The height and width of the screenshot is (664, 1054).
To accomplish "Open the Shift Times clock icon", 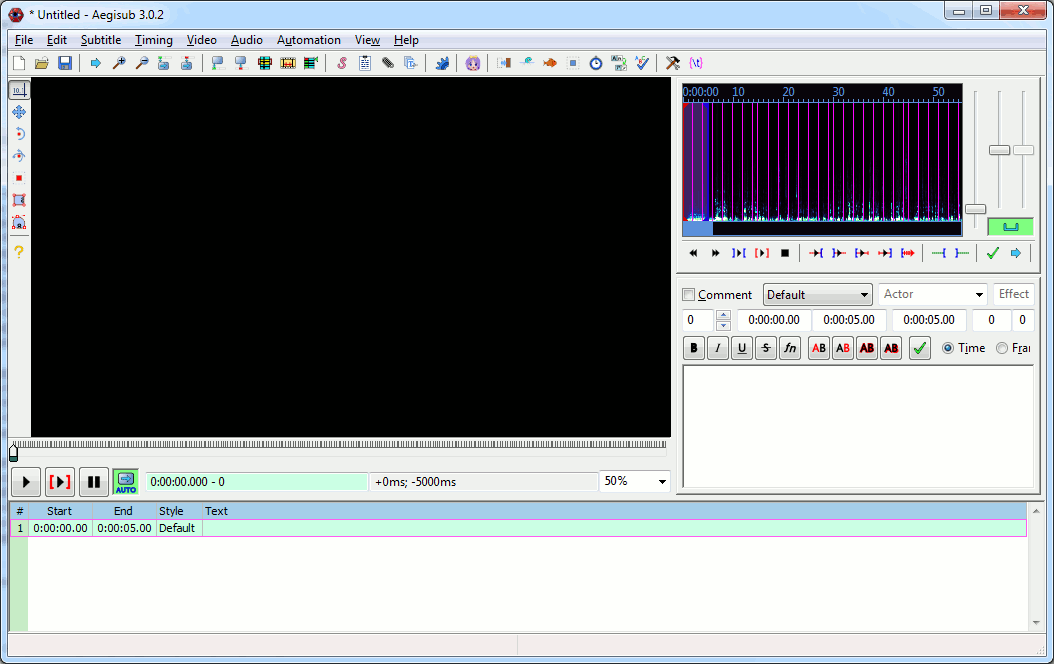I will click(596, 63).
